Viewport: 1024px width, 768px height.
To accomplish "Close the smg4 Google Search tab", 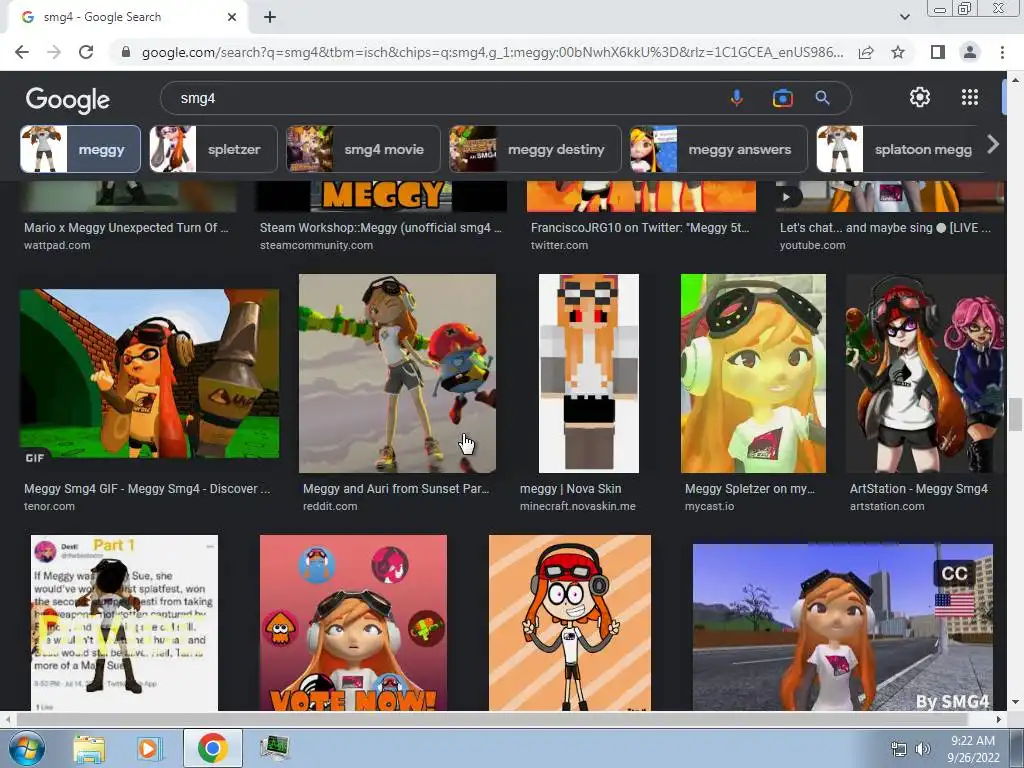I will (x=232, y=17).
